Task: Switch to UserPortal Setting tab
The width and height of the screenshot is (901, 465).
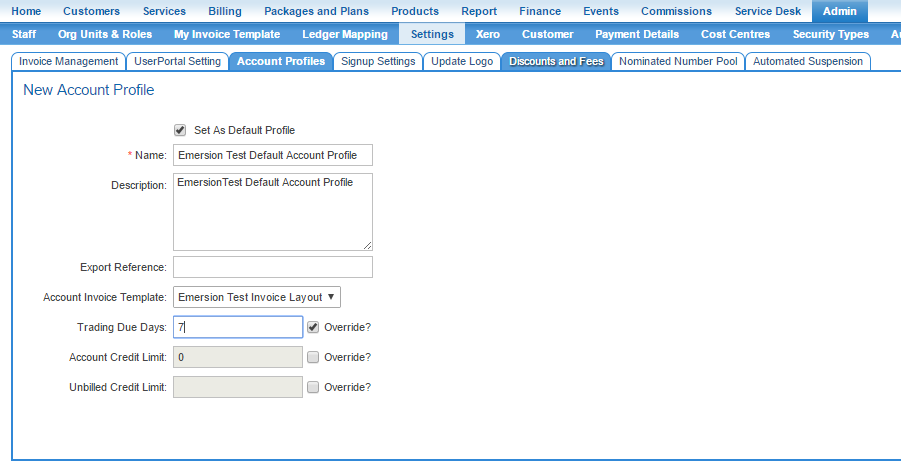Action: click(x=177, y=62)
